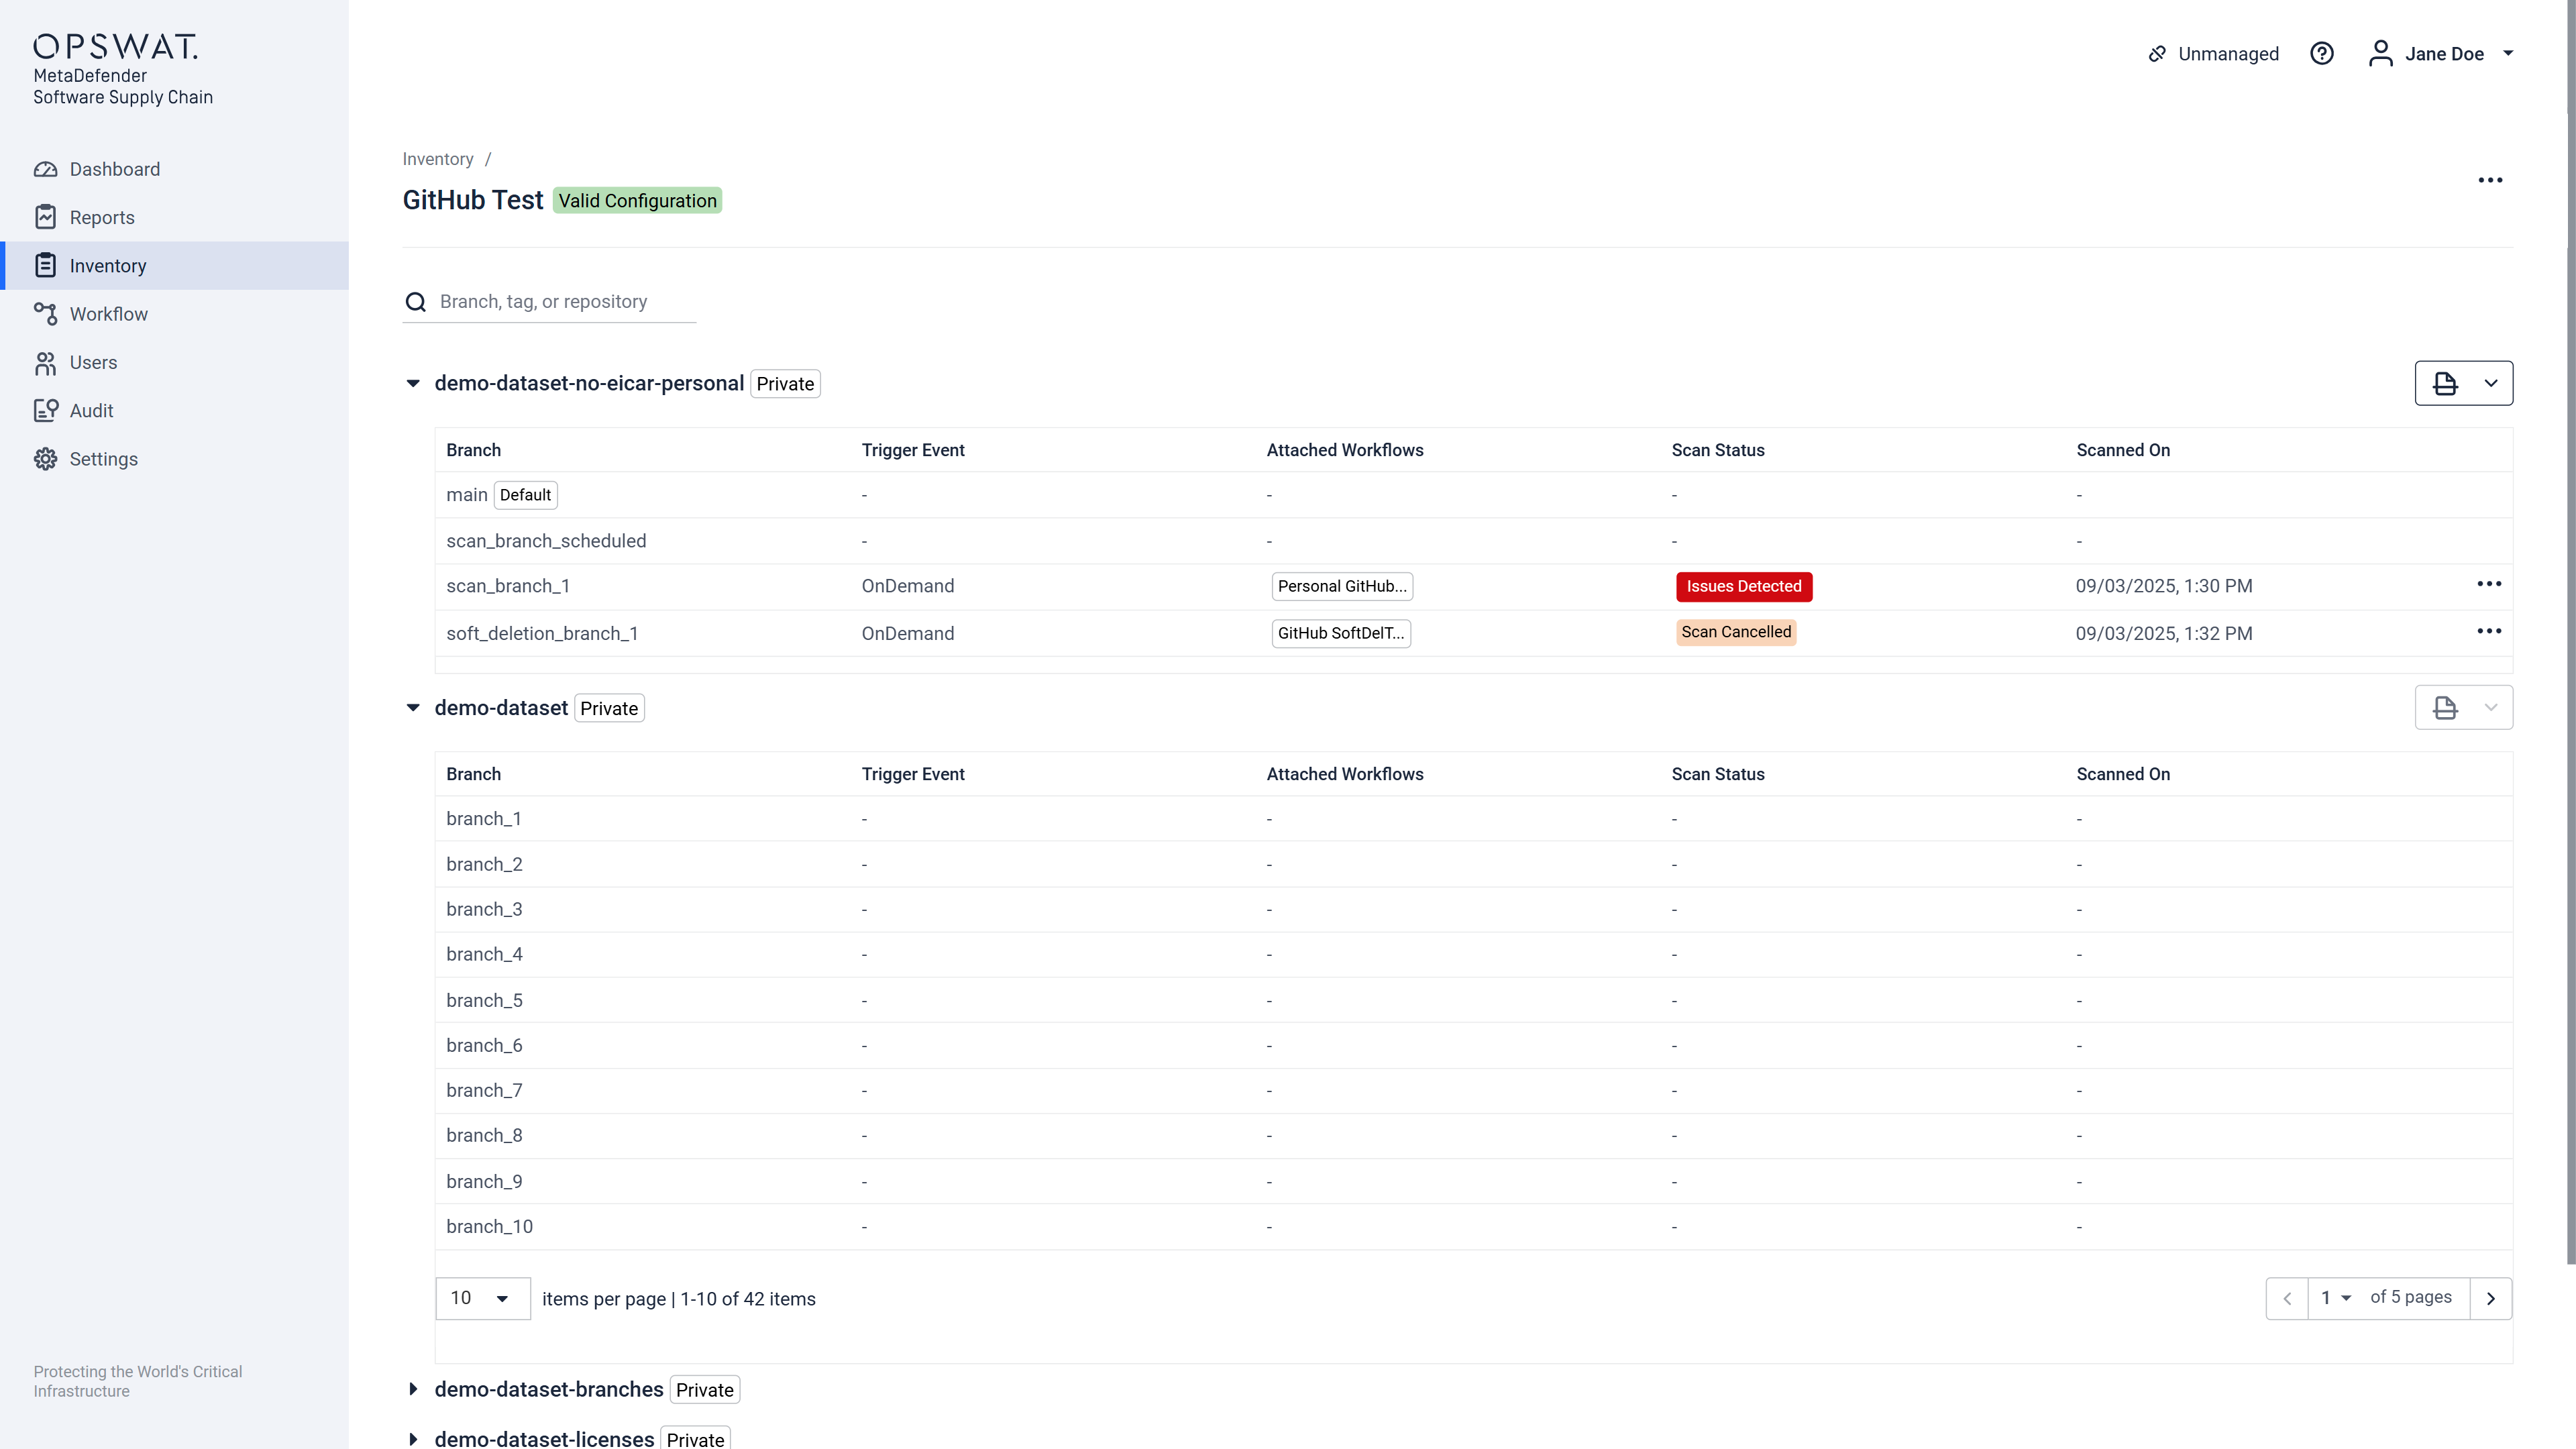Click the Default tag on main branch
Image resolution: width=2576 pixels, height=1449 pixels.
coord(525,495)
